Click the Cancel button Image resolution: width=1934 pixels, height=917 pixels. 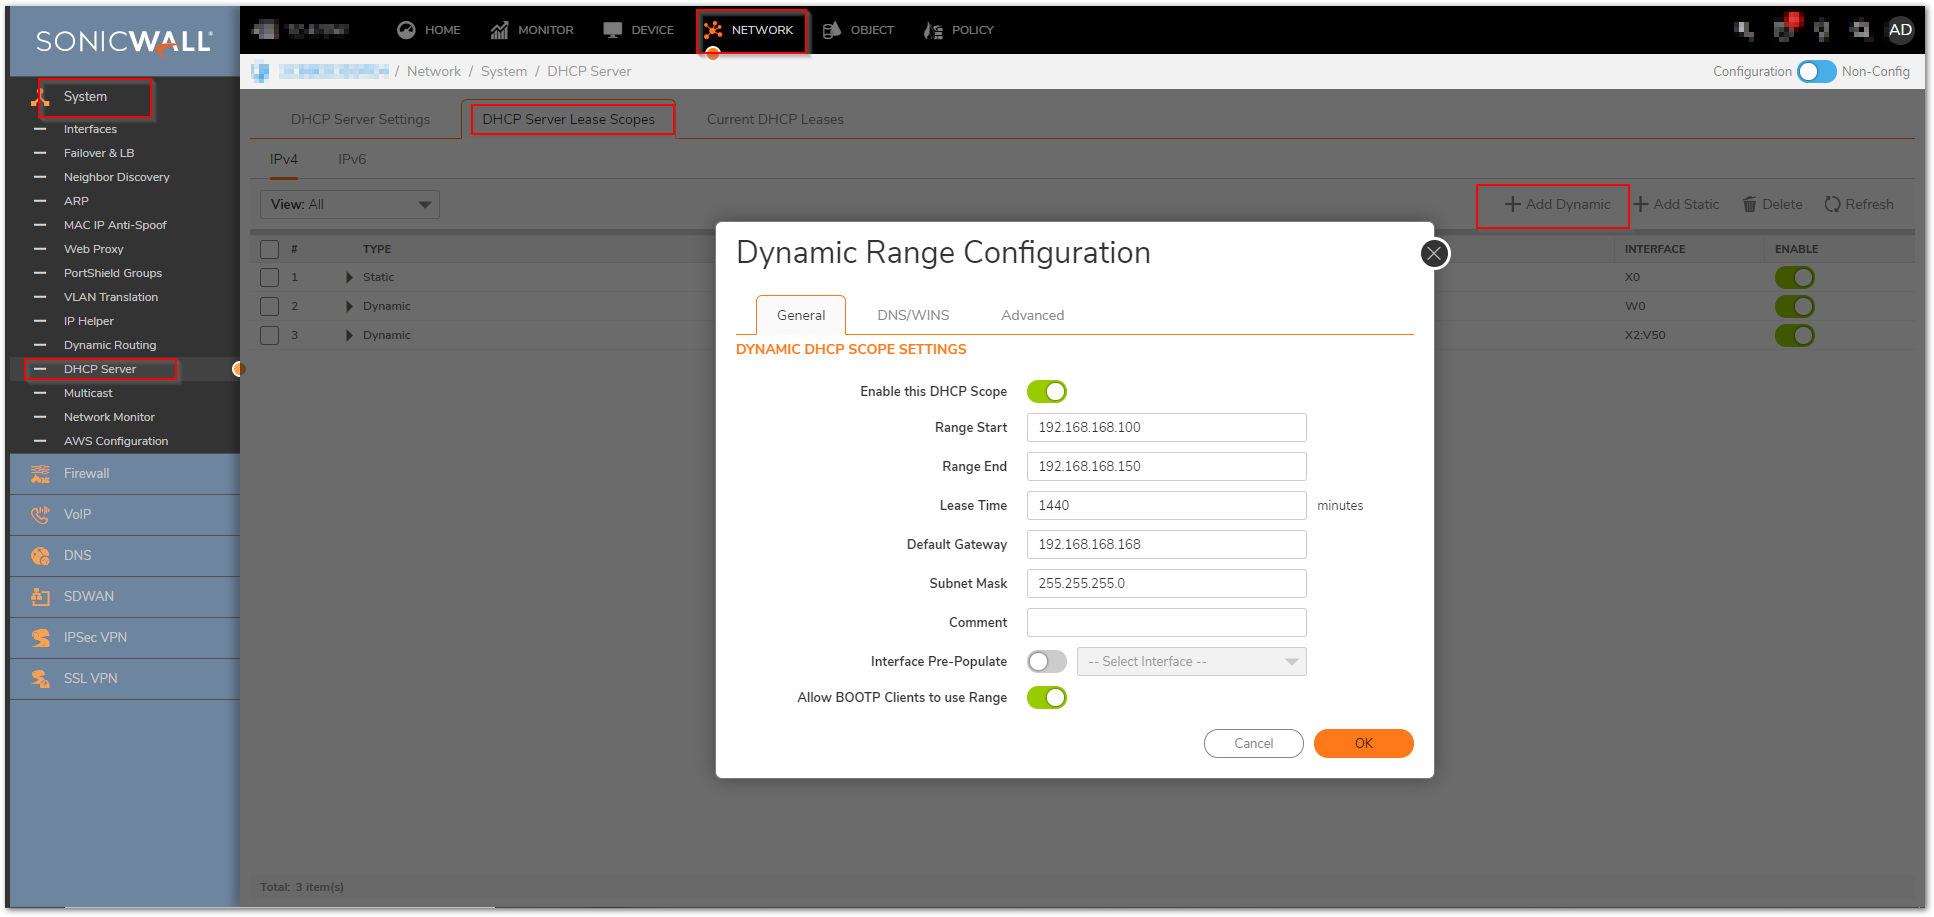1253,744
